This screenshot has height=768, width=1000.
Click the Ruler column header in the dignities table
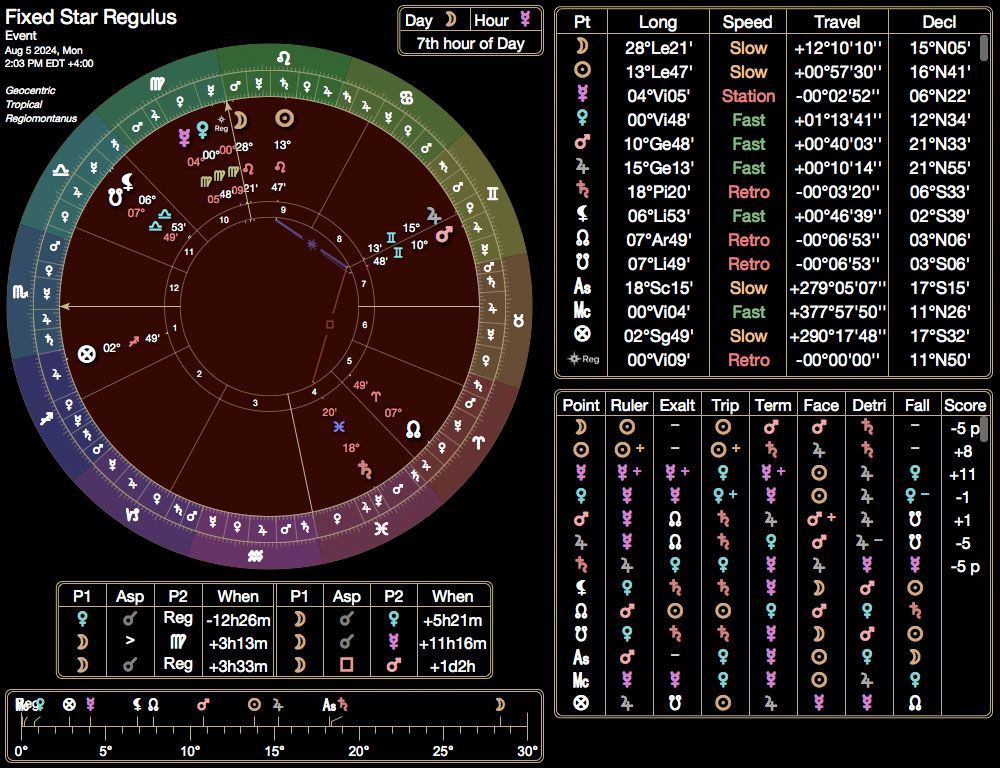click(x=629, y=405)
